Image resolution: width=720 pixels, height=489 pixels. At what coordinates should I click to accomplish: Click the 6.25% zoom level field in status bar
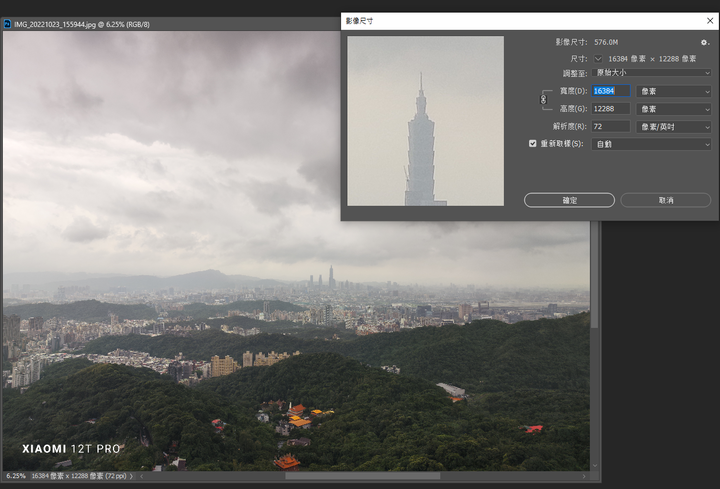(x=16, y=476)
